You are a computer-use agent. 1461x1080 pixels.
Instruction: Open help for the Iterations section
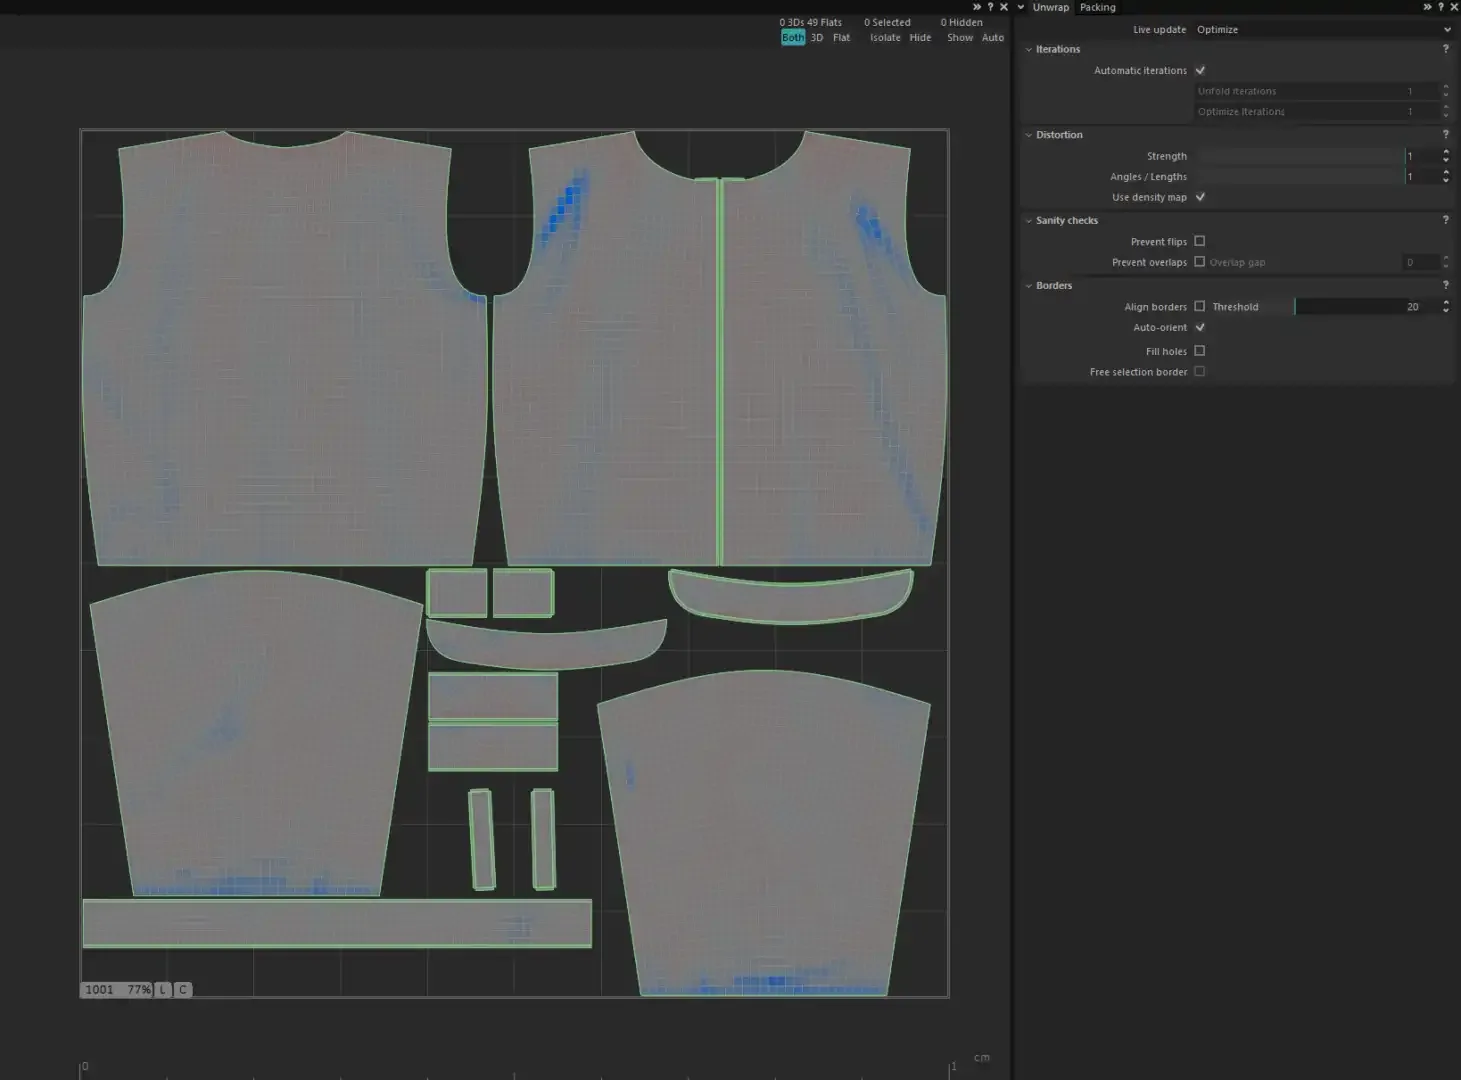click(1445, 49)
